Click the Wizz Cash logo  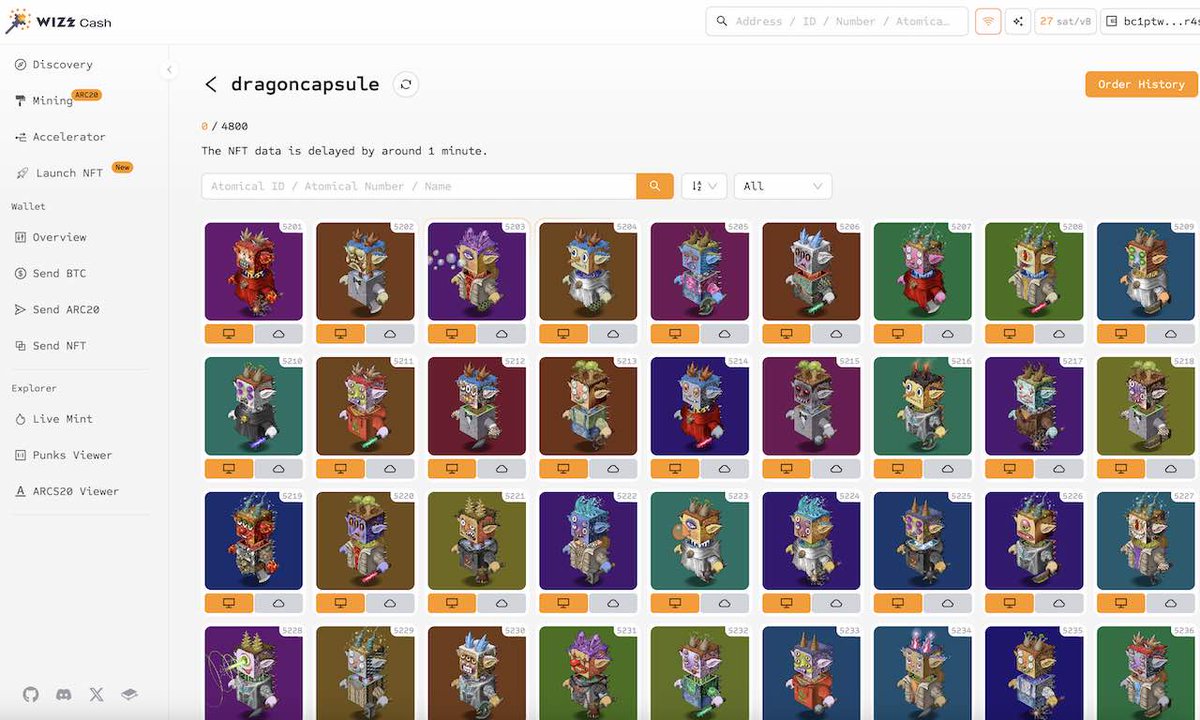(x=59, y=21)
